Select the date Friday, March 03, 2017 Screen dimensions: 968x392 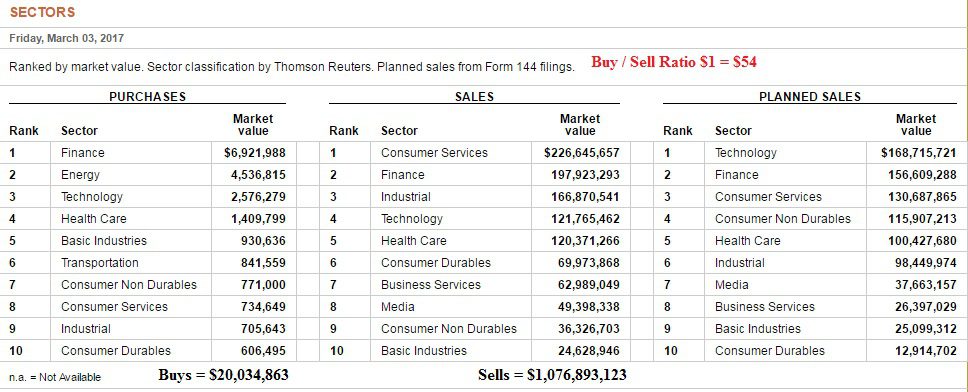67,38
